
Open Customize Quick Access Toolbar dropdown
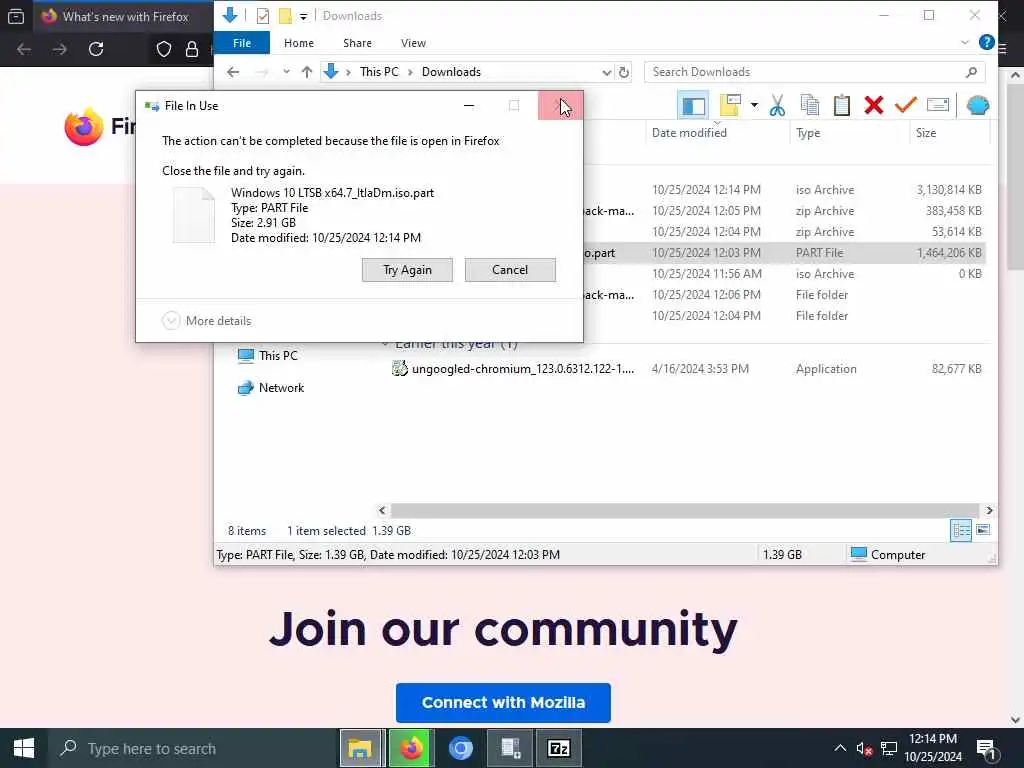point(304,16)
